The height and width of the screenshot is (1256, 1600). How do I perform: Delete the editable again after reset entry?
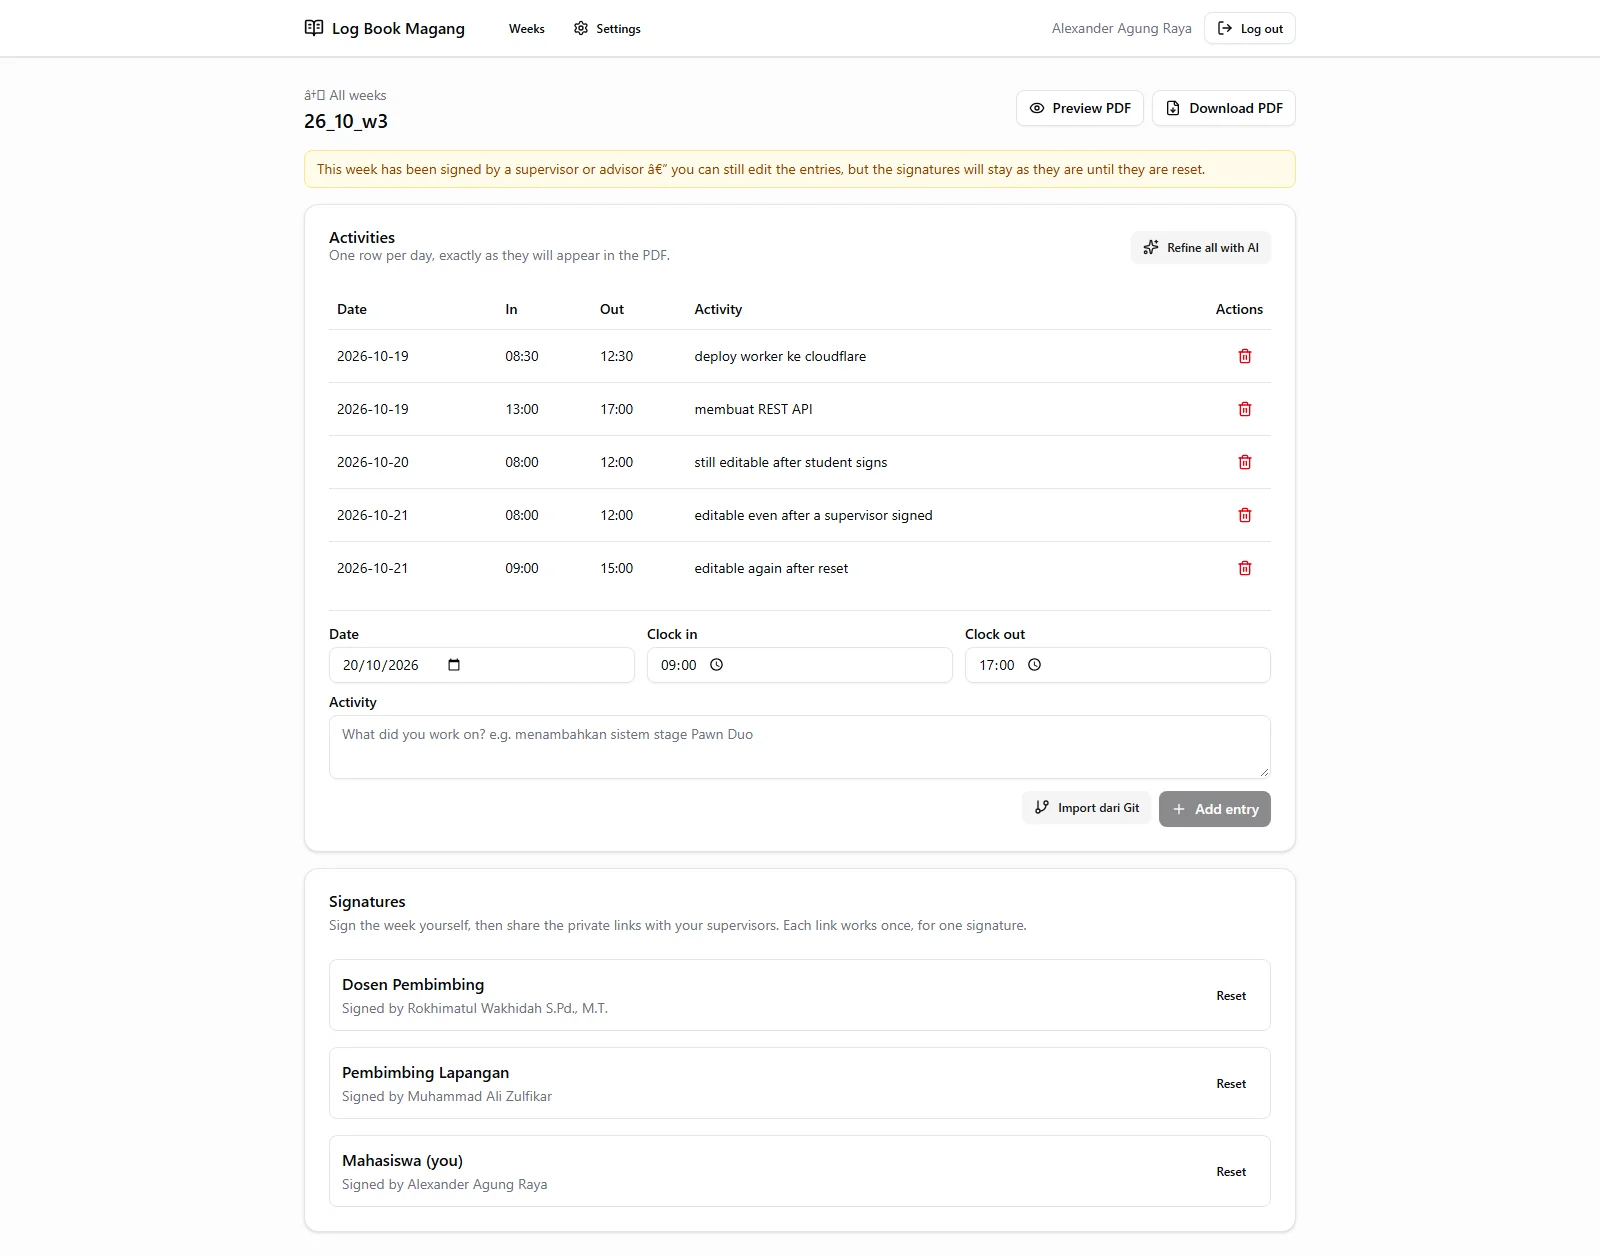[x=1245, y=568]
